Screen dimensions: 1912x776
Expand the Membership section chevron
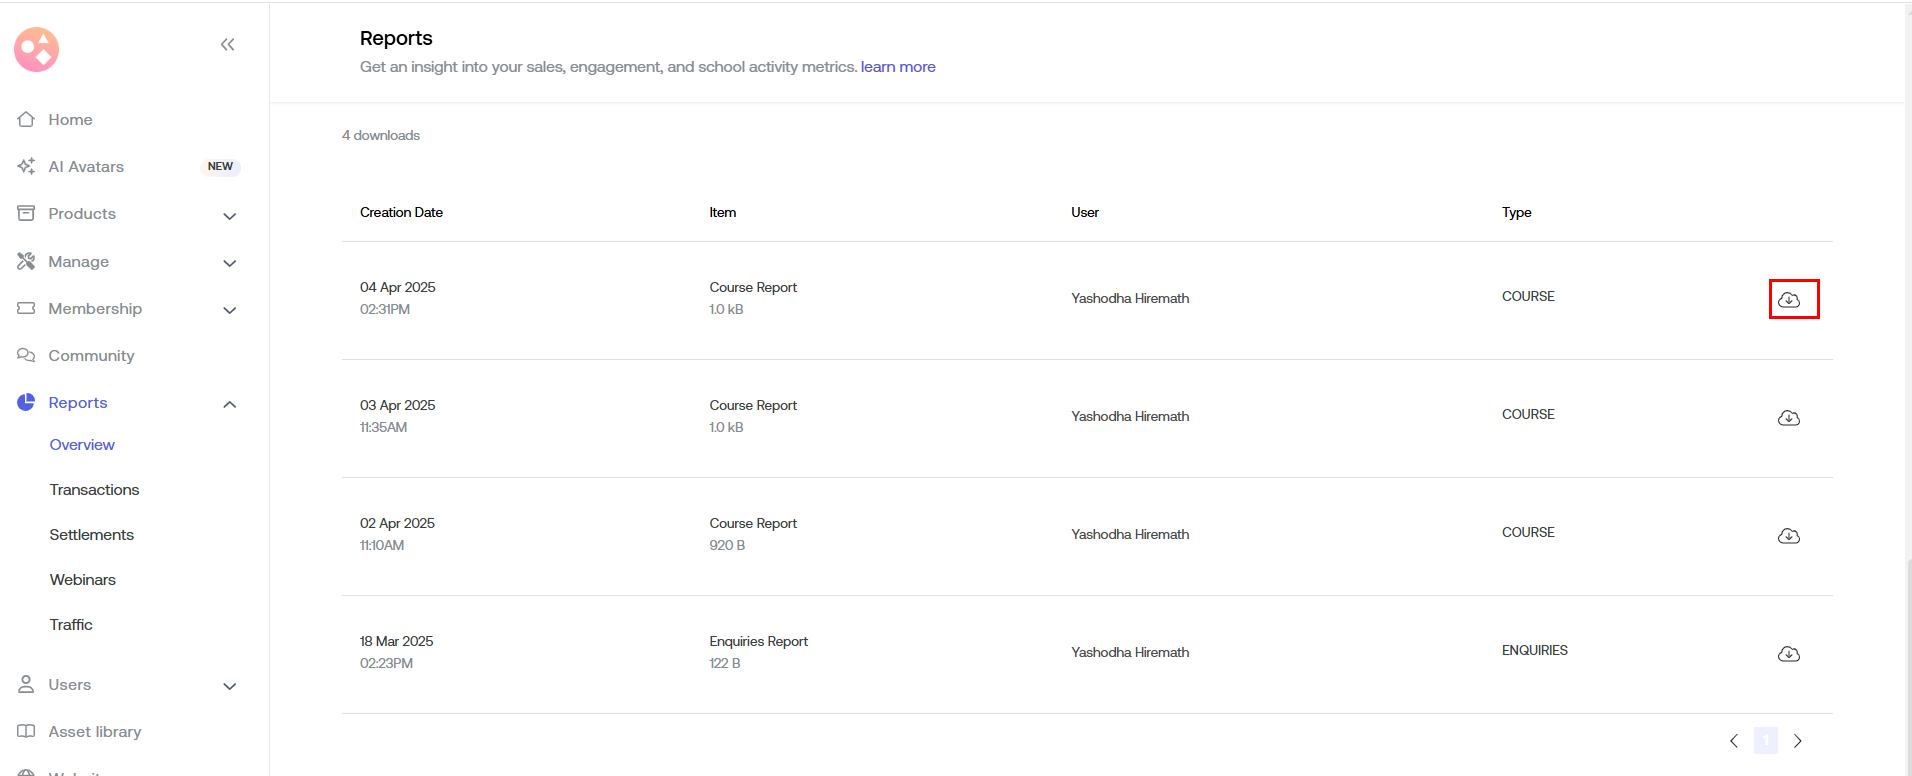pos(230,310)
